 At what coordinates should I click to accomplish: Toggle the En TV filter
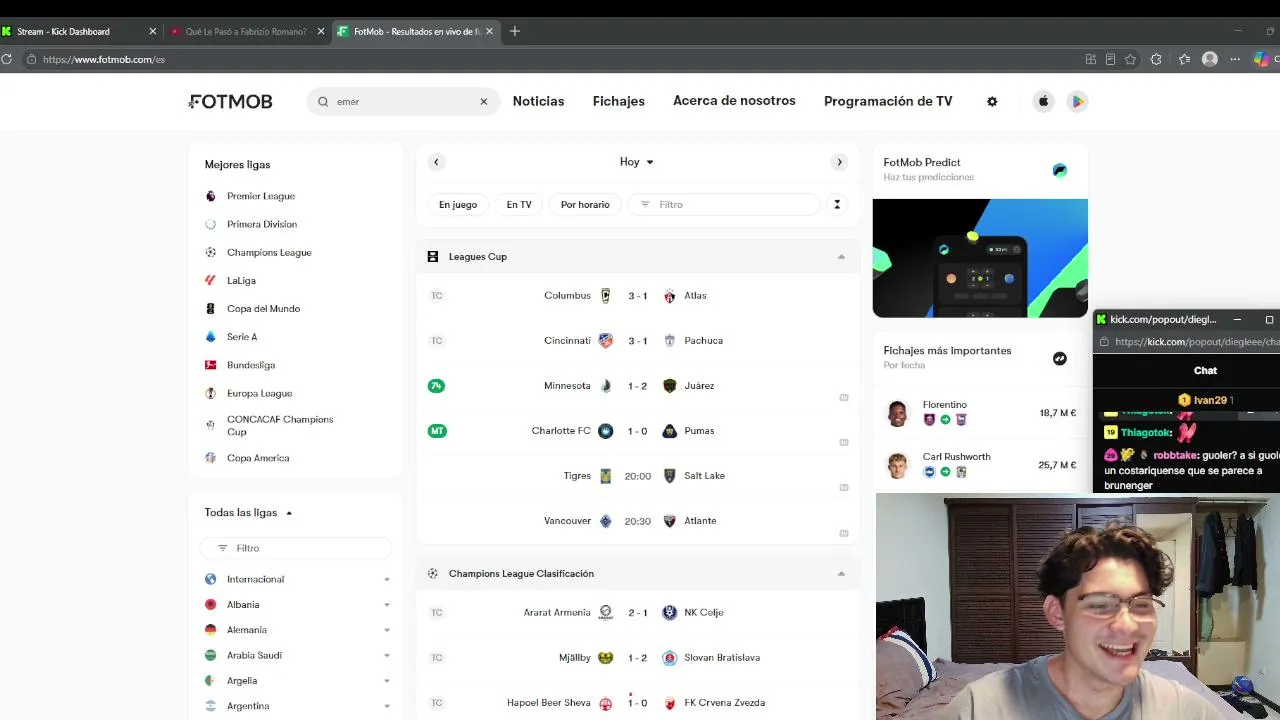pos(519,204)
